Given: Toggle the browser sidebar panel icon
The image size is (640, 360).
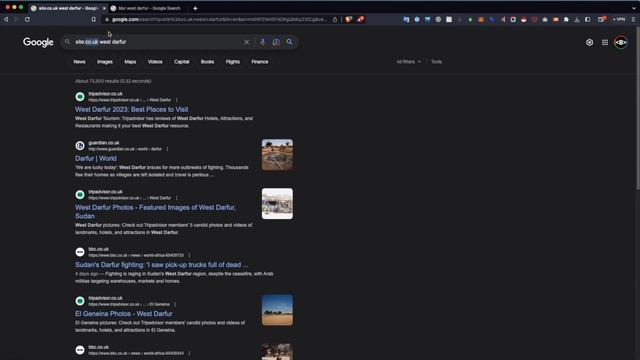Looking at the screenshot, I should click(x=587, y=19).
